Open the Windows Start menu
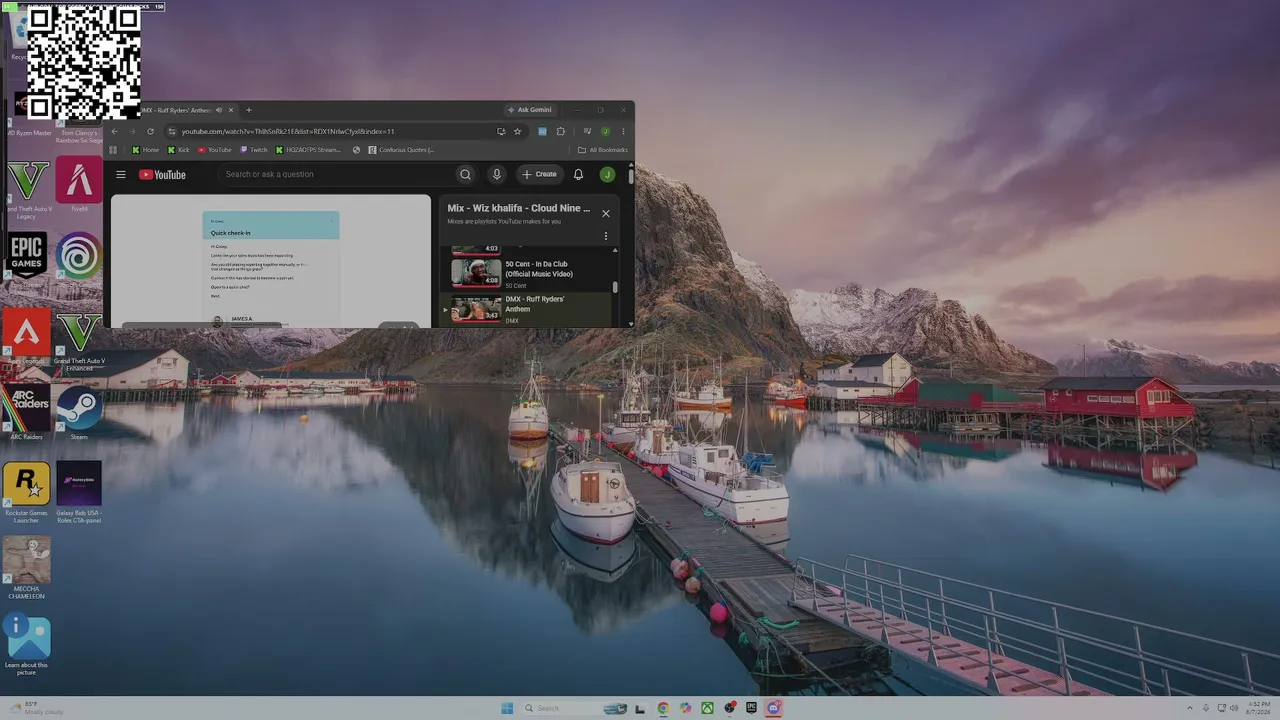The image size is (1280, 720). click(x=507, y=708)
